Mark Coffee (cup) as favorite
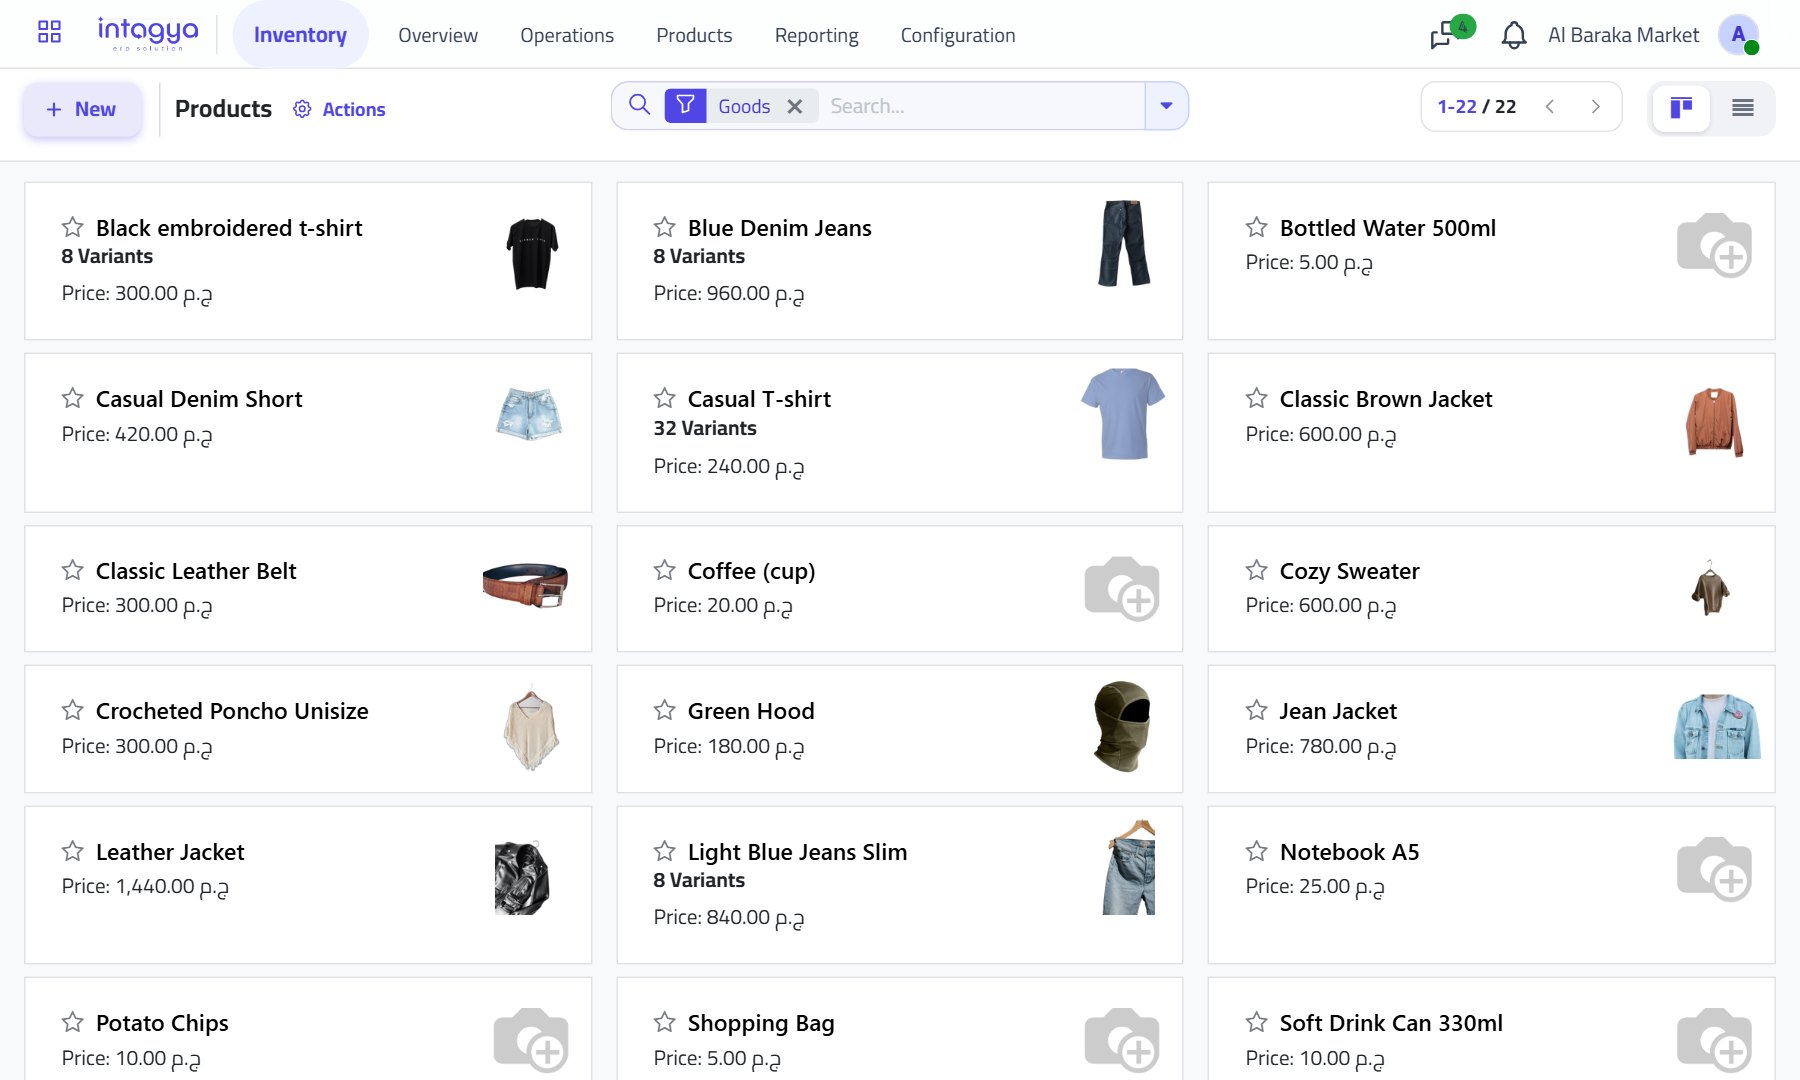 click(x=664, y=570)
